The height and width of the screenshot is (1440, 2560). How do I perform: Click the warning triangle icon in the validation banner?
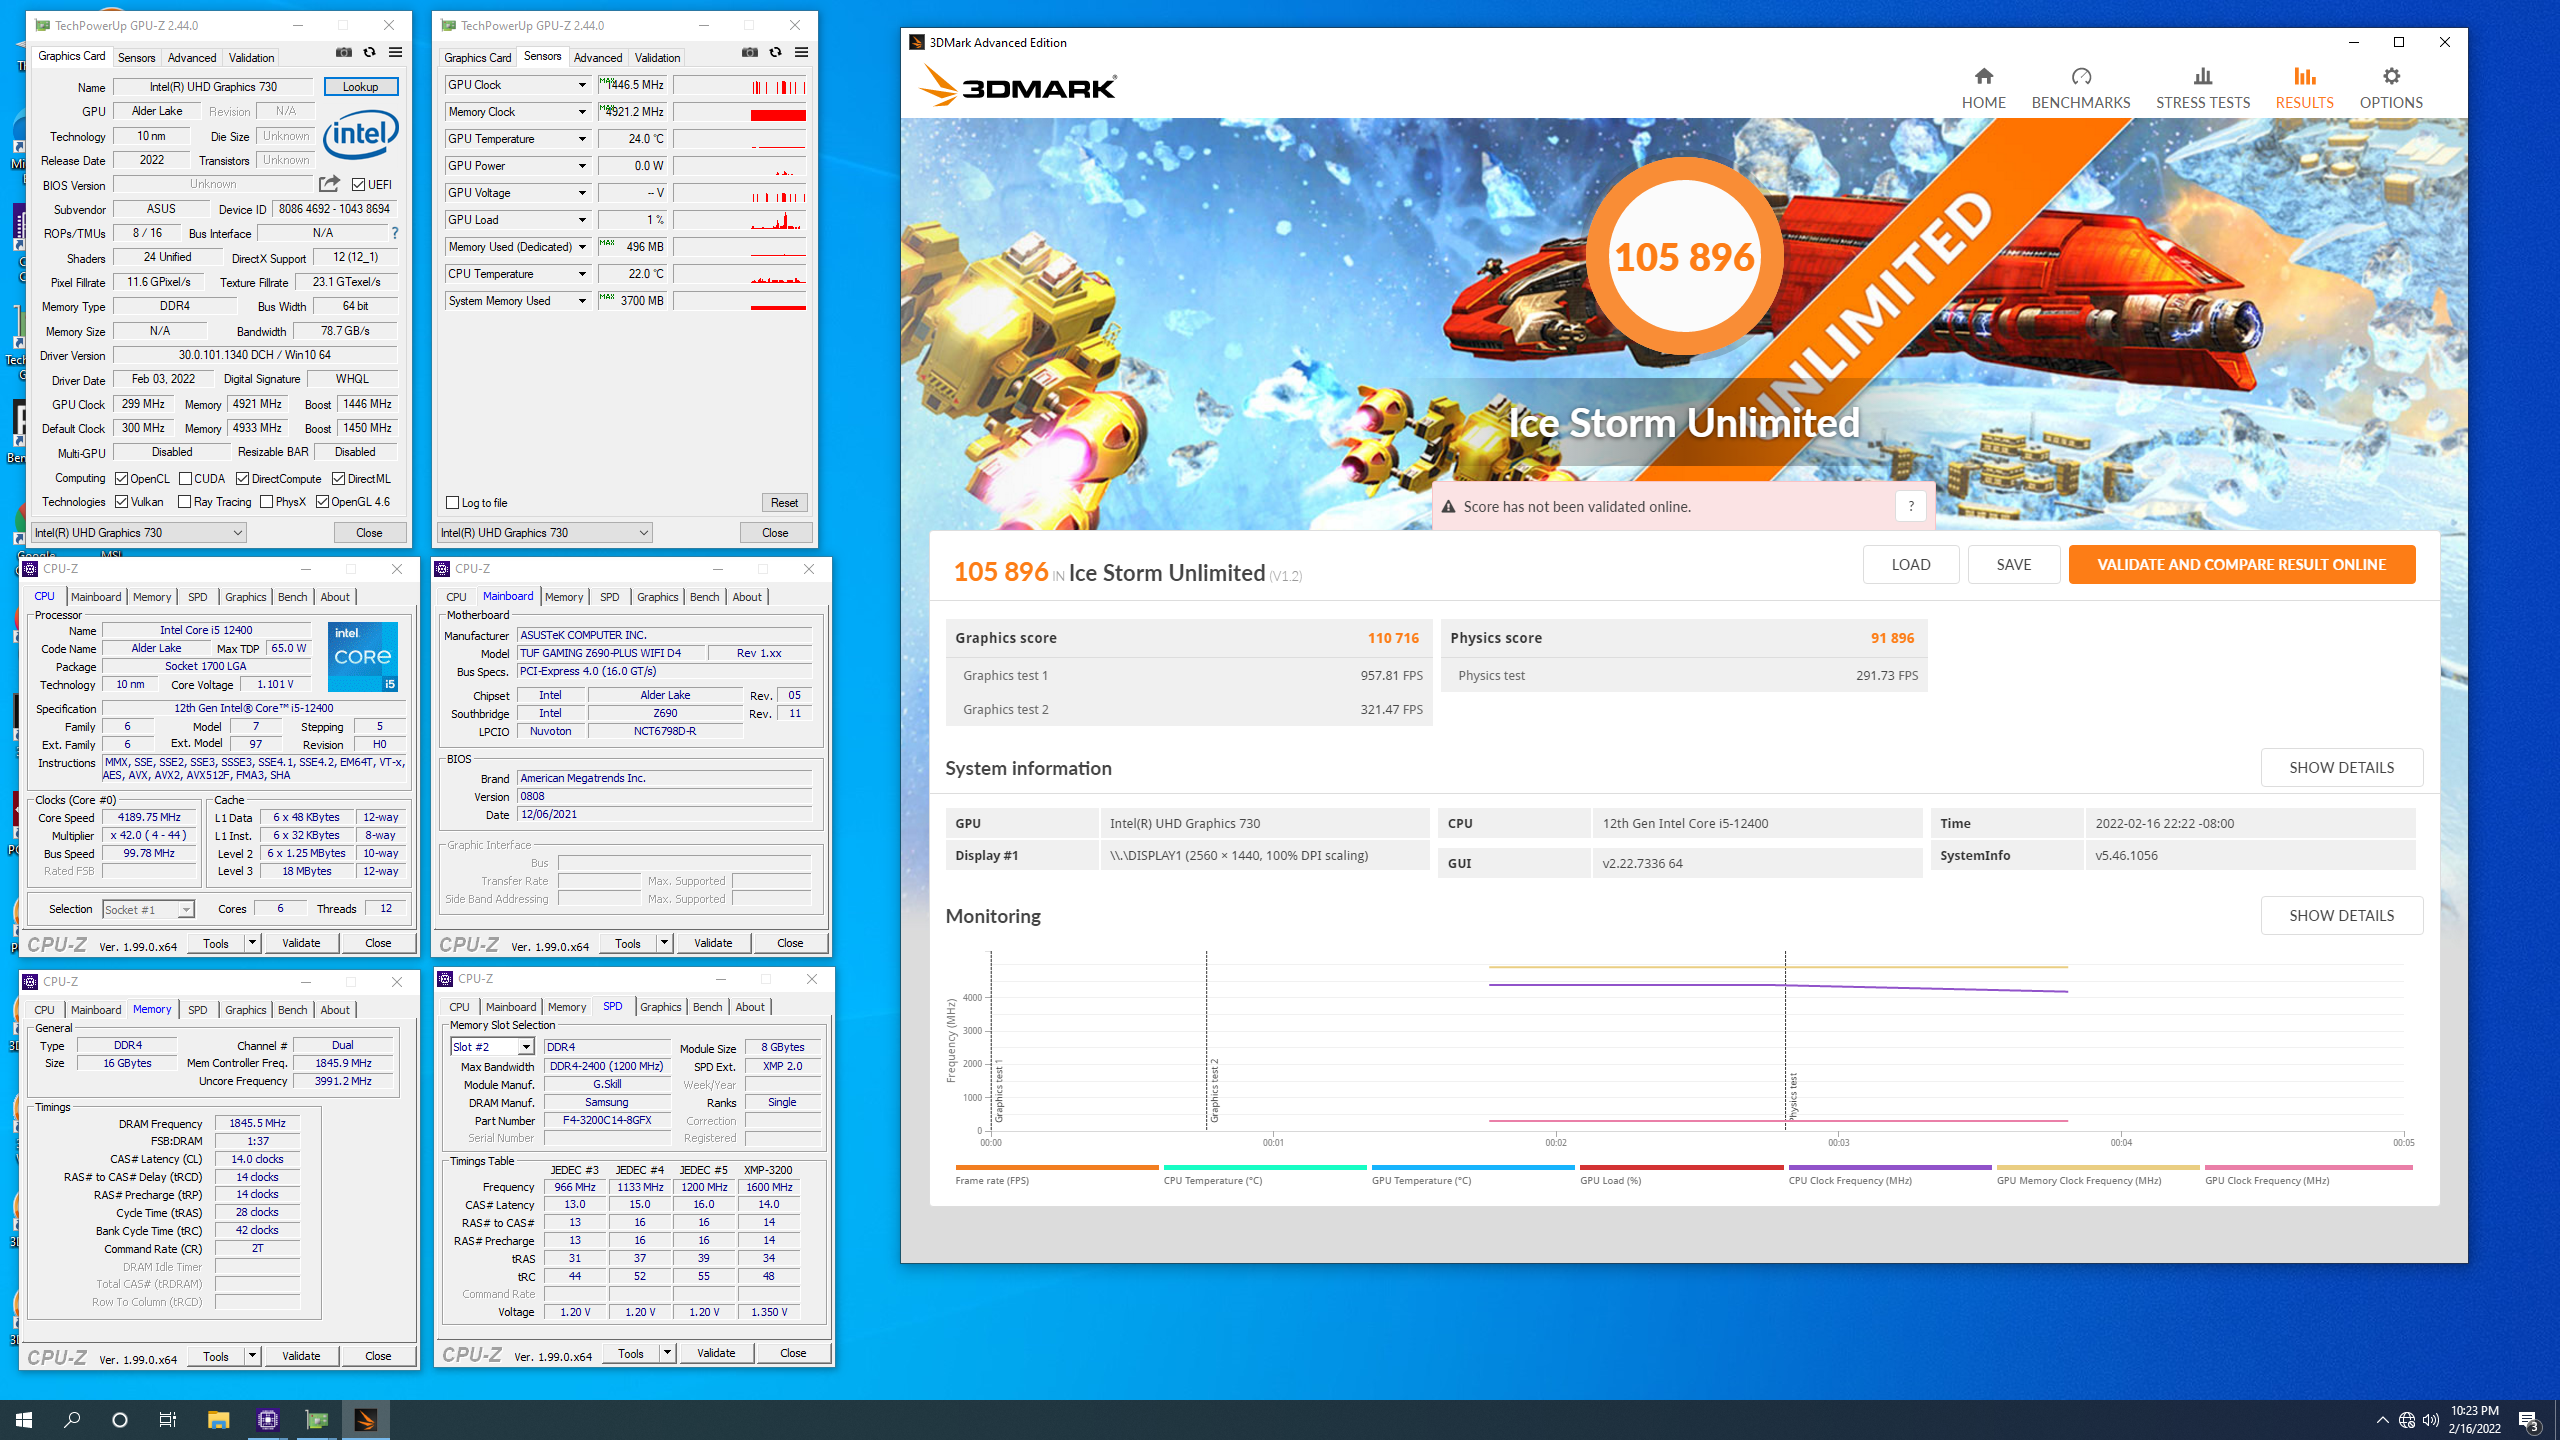(1448, 507)
